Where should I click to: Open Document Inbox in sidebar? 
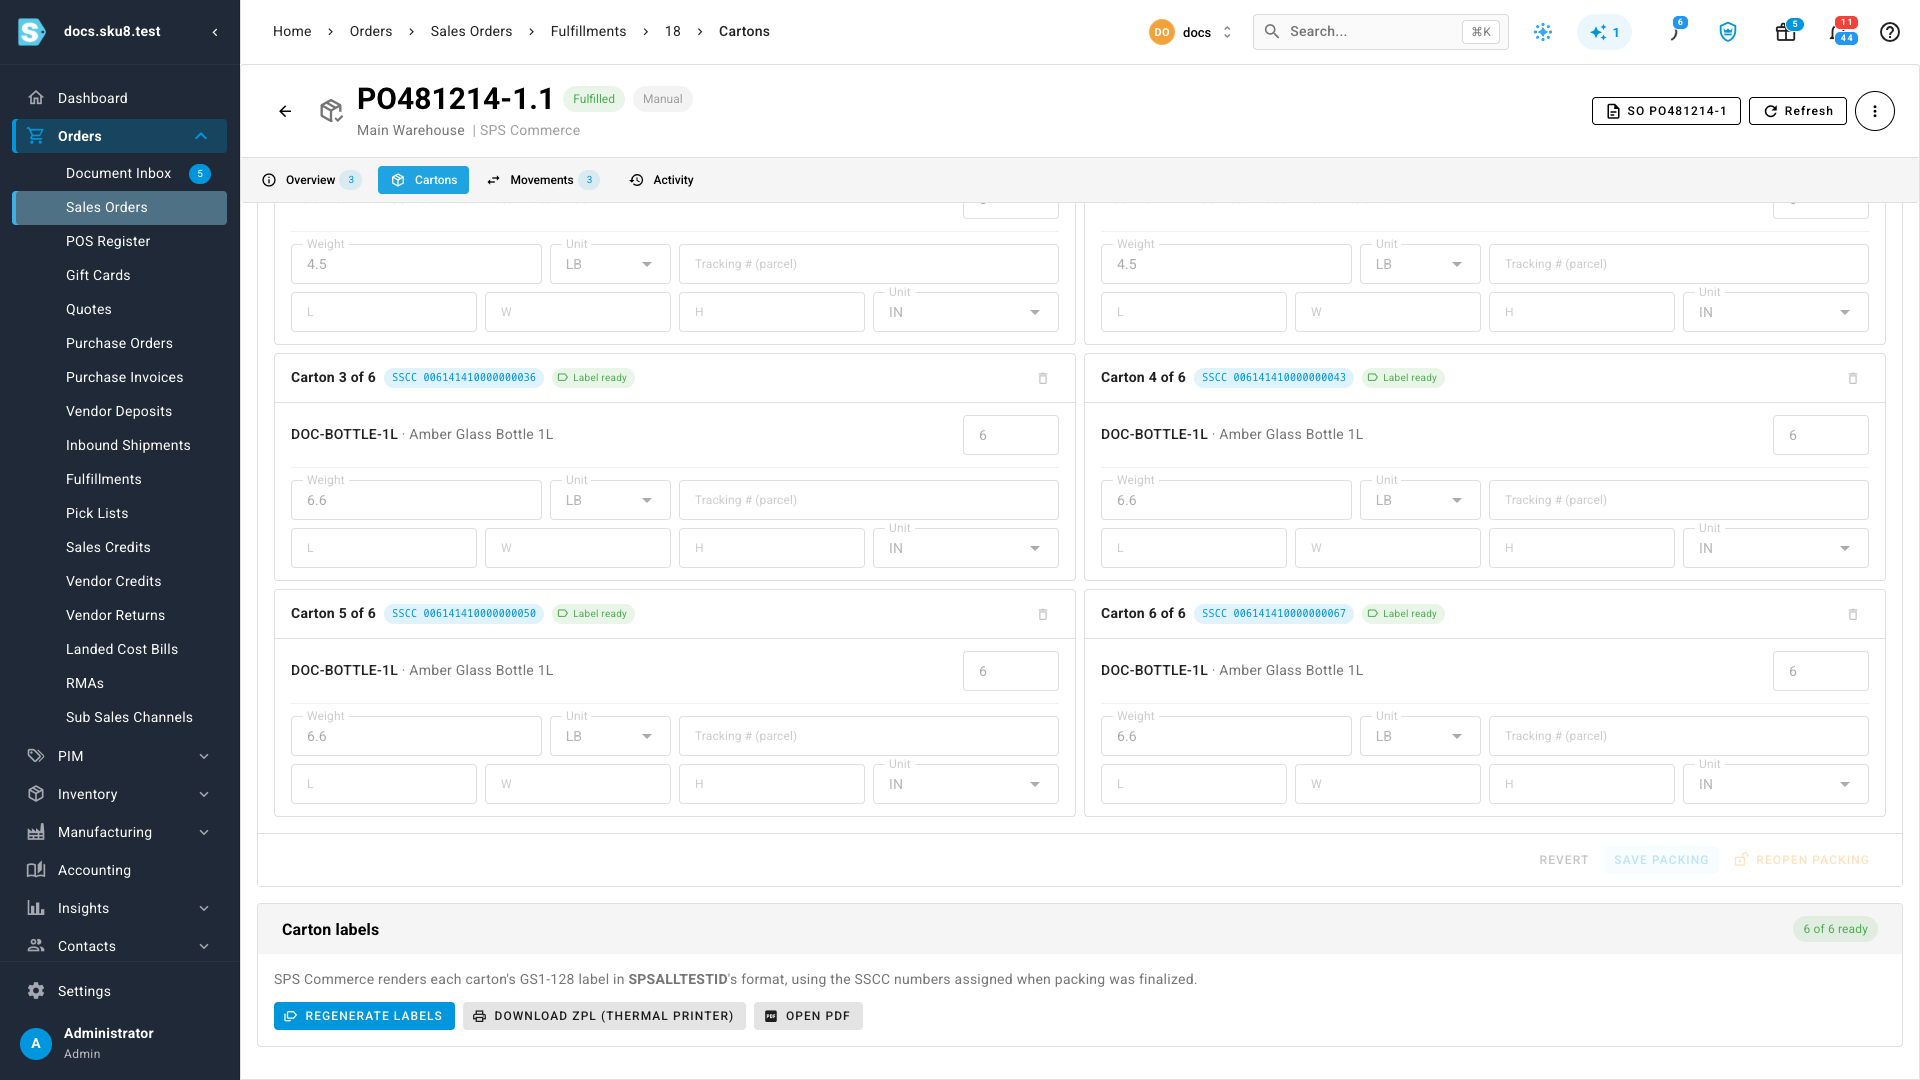point(120,174)
